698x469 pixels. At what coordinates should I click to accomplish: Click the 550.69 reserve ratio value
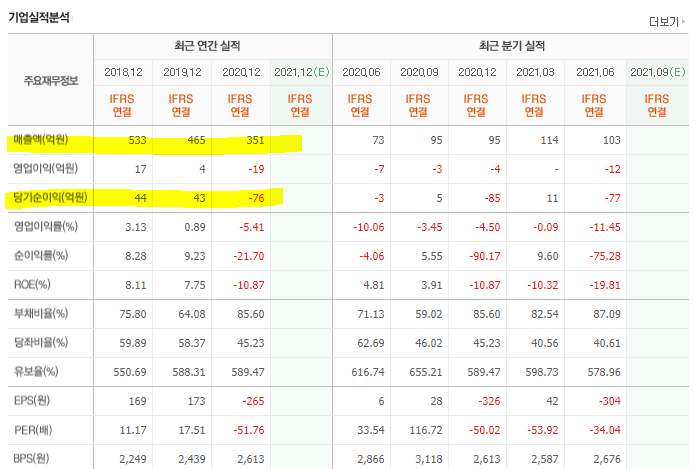click(130, 372)
